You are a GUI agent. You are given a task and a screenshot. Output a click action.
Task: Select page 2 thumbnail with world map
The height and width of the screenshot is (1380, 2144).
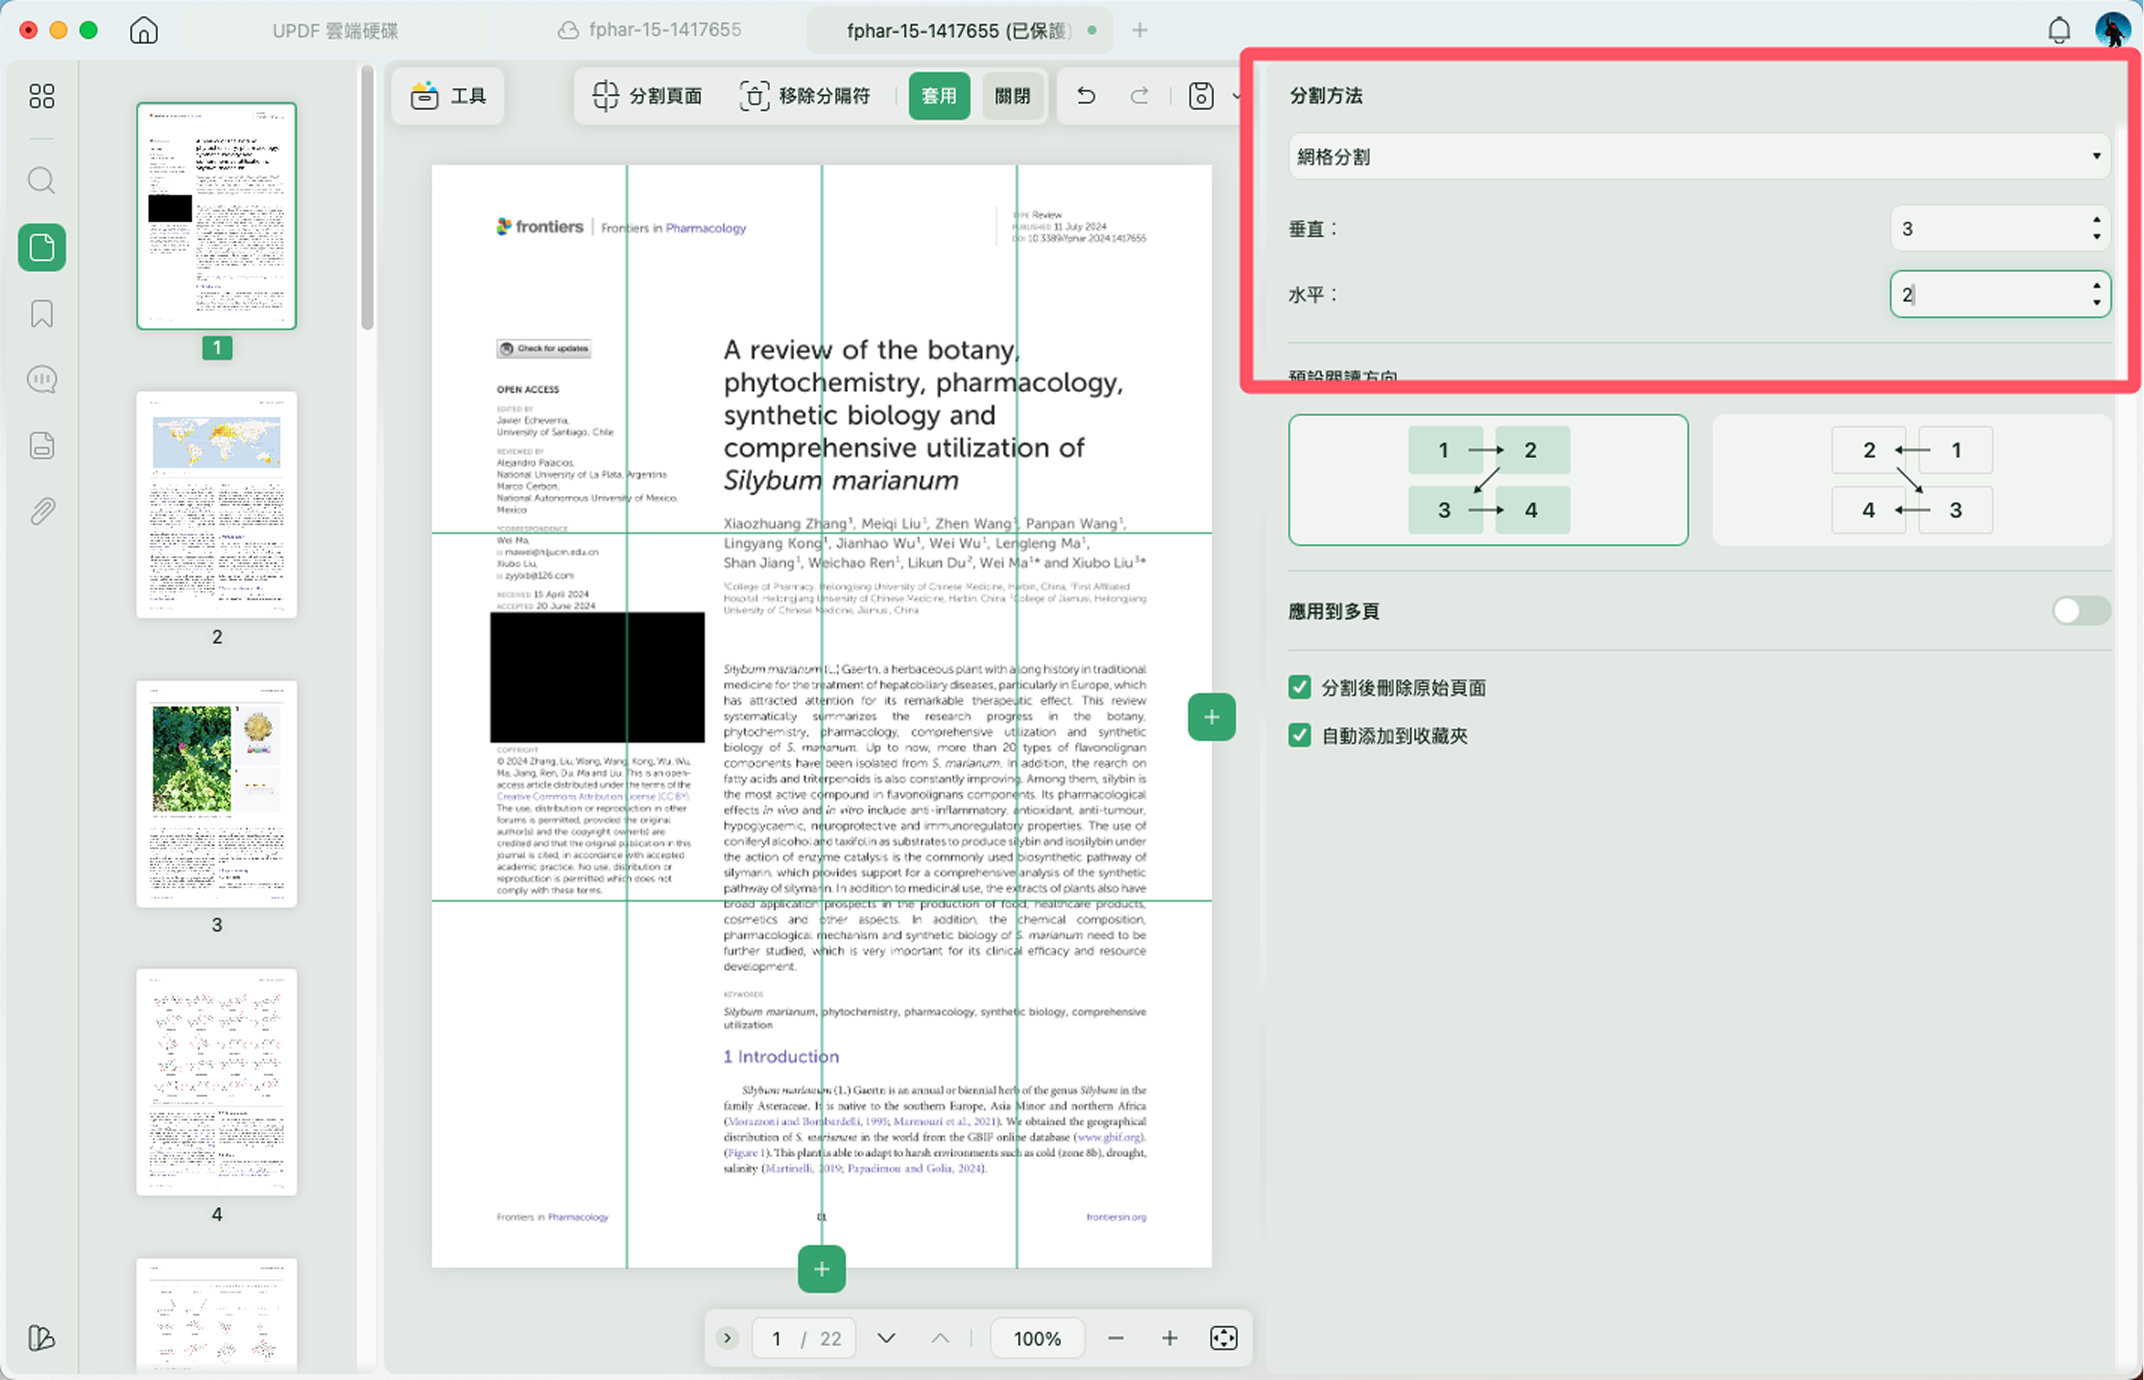(x=217, y=505)
